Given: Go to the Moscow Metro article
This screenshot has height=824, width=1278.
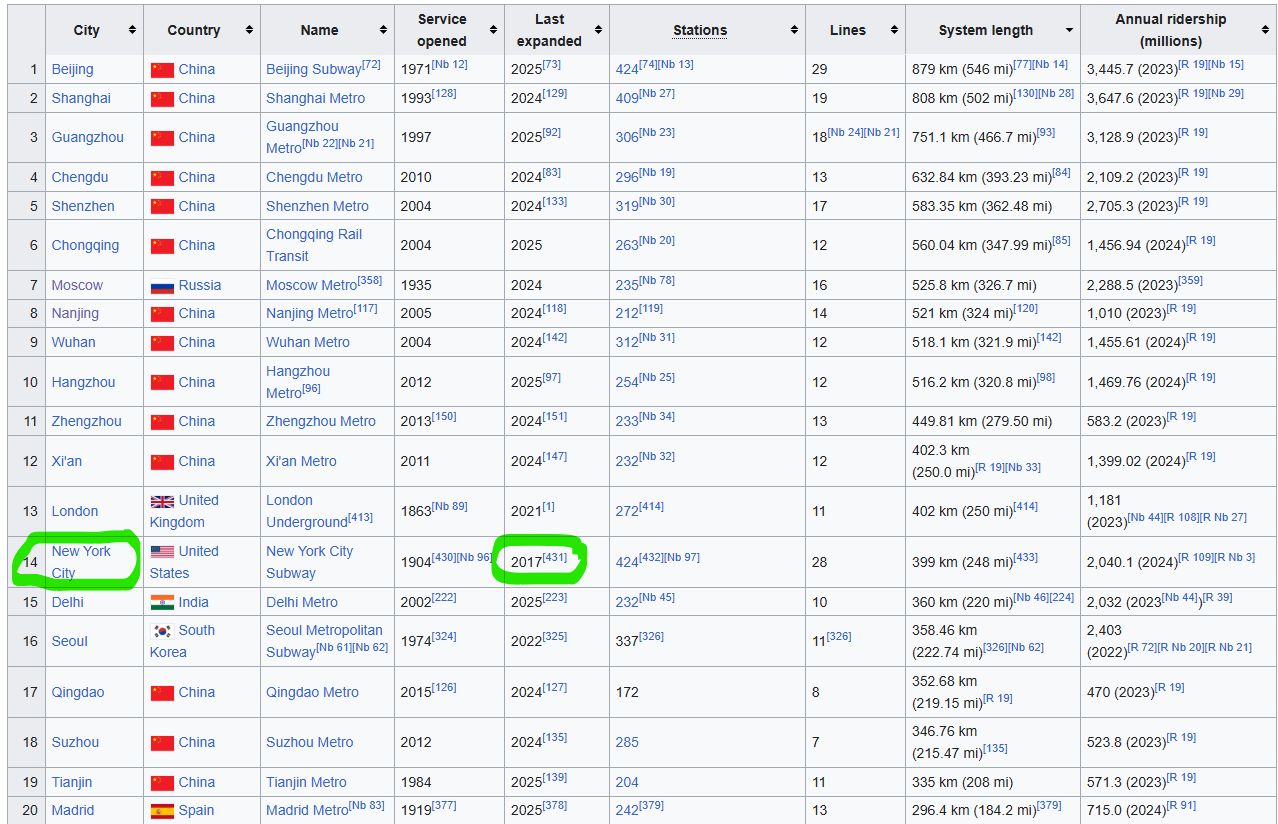Looking at the screenshot, I should click(x=311, y=285).
